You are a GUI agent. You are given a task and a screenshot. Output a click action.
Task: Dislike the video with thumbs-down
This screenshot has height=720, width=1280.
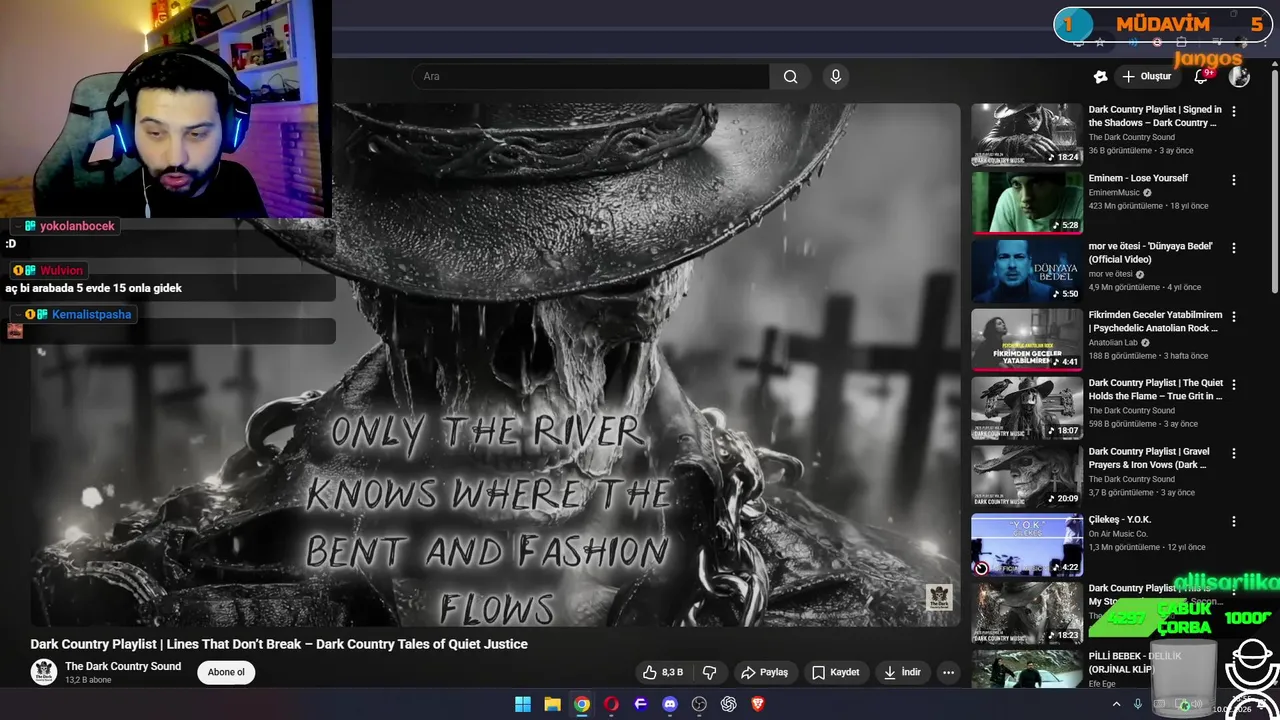tap(710, 672)
